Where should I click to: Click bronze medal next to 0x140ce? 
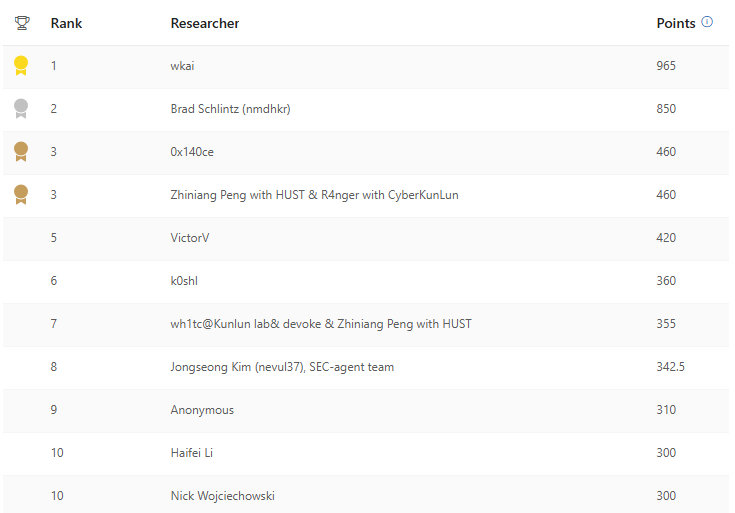(x=21, y=152)
